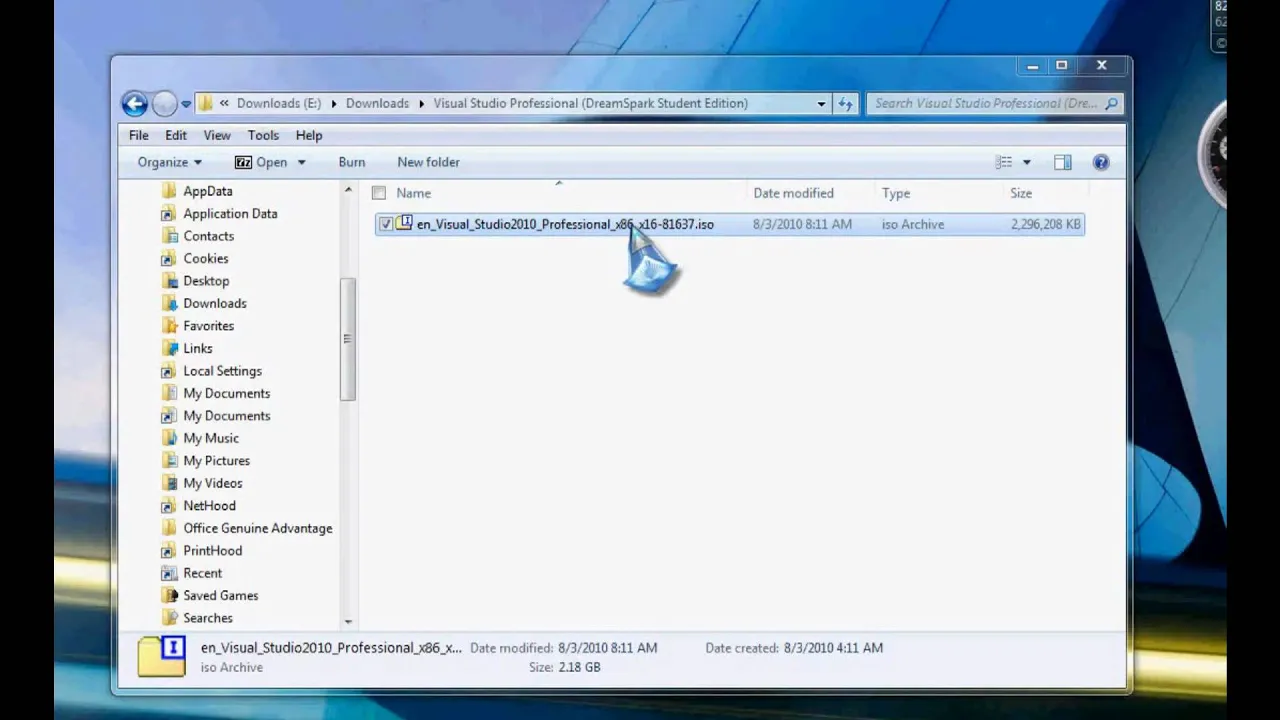Uncheck the en_Visual_Studio2010 iso file checkbox
Screen dimensions: 1280x720
(x=386, y=224)
